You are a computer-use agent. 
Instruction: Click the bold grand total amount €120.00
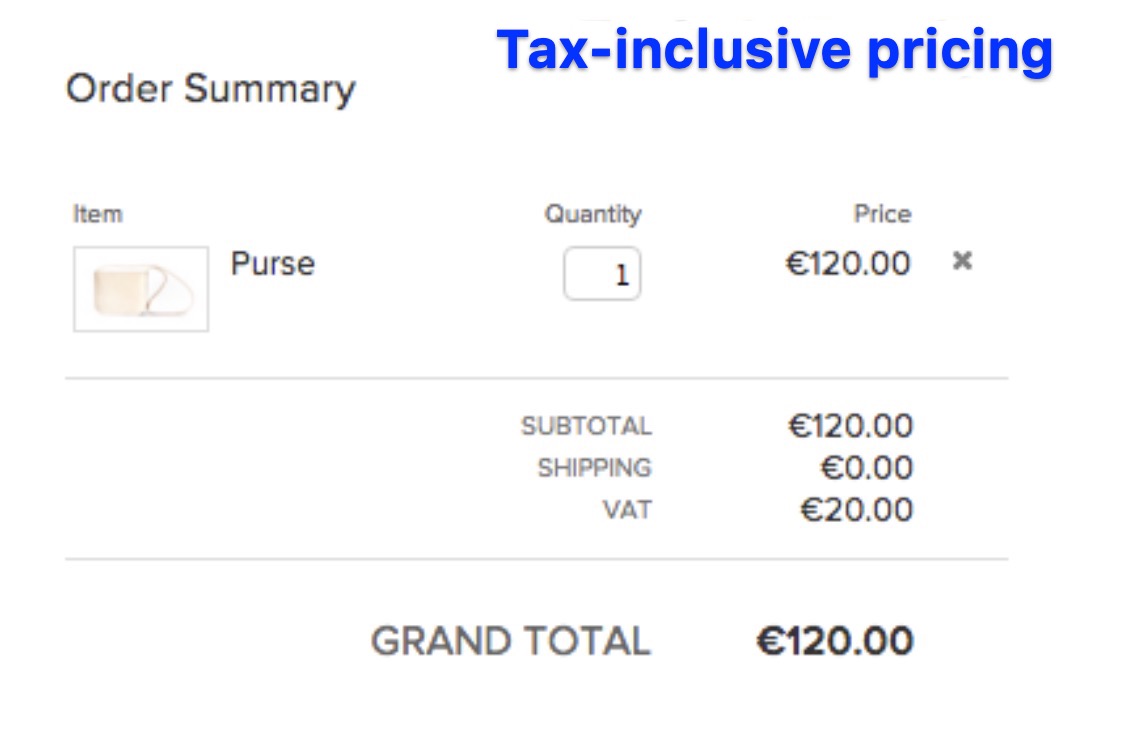click(834, 641)
